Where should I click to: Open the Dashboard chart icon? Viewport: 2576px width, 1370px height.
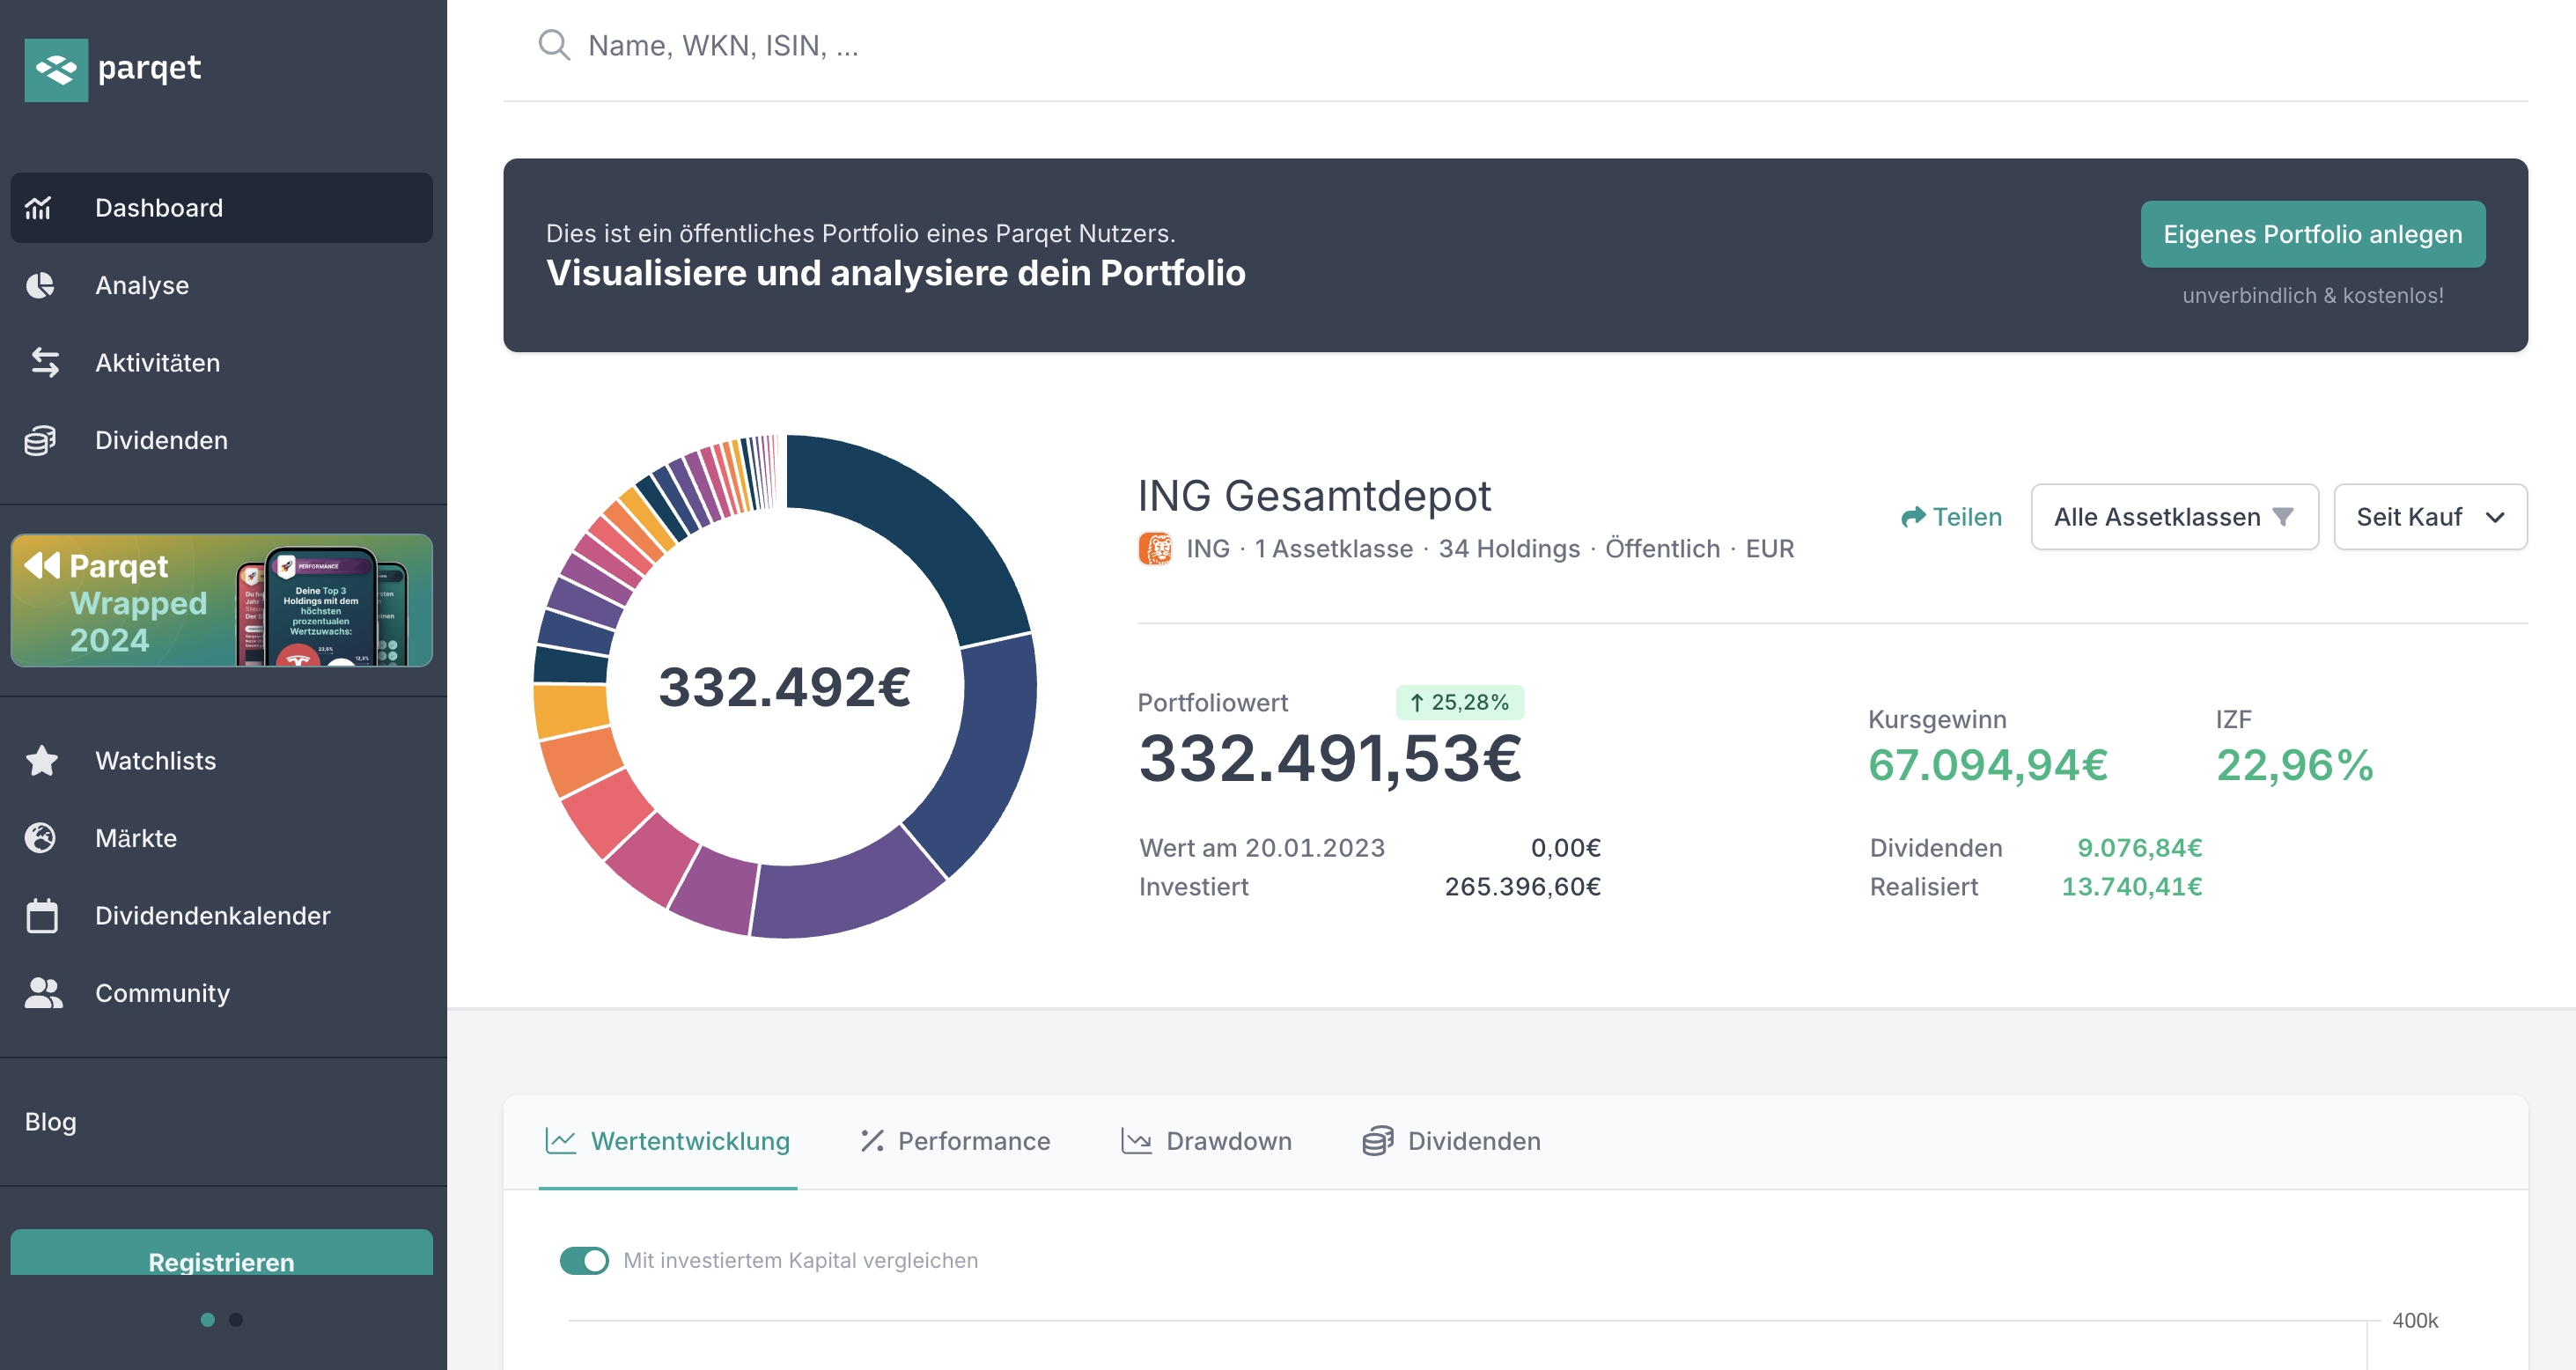click(x=39, y=208)
